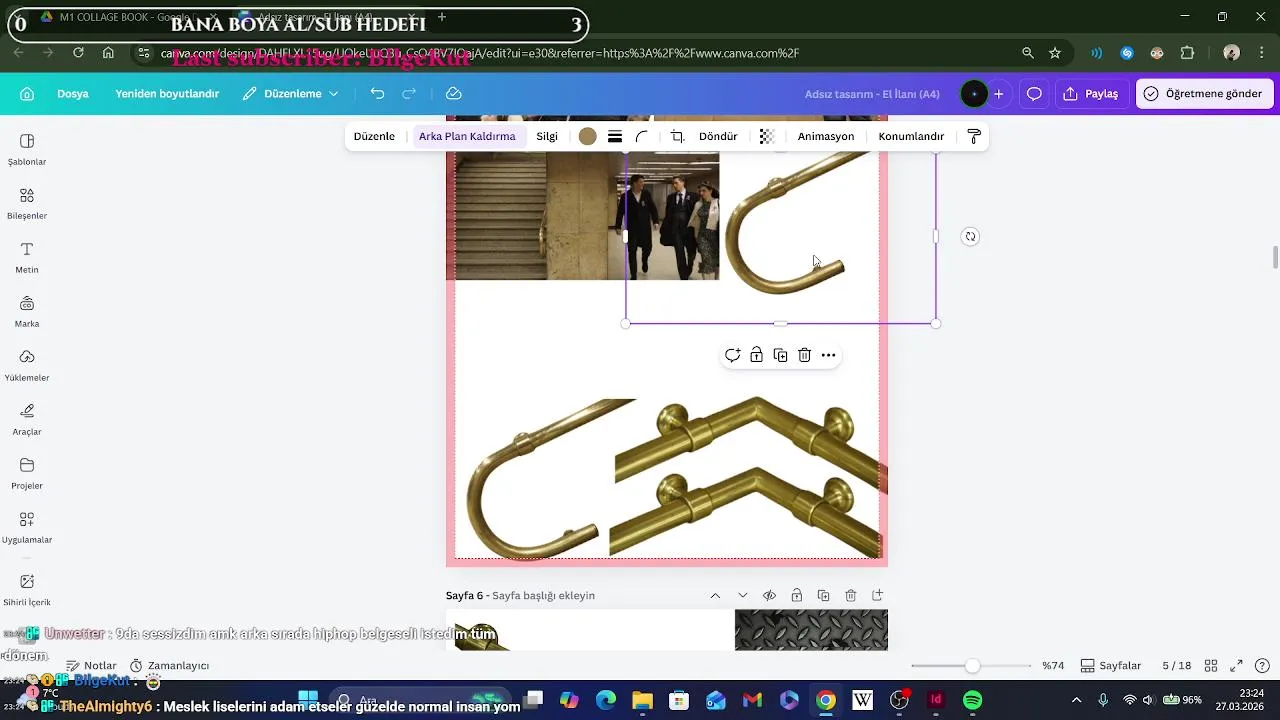Toggle grid view of pages
The width and height of the screenshot is (1280, 720).
click(1210, 665)
